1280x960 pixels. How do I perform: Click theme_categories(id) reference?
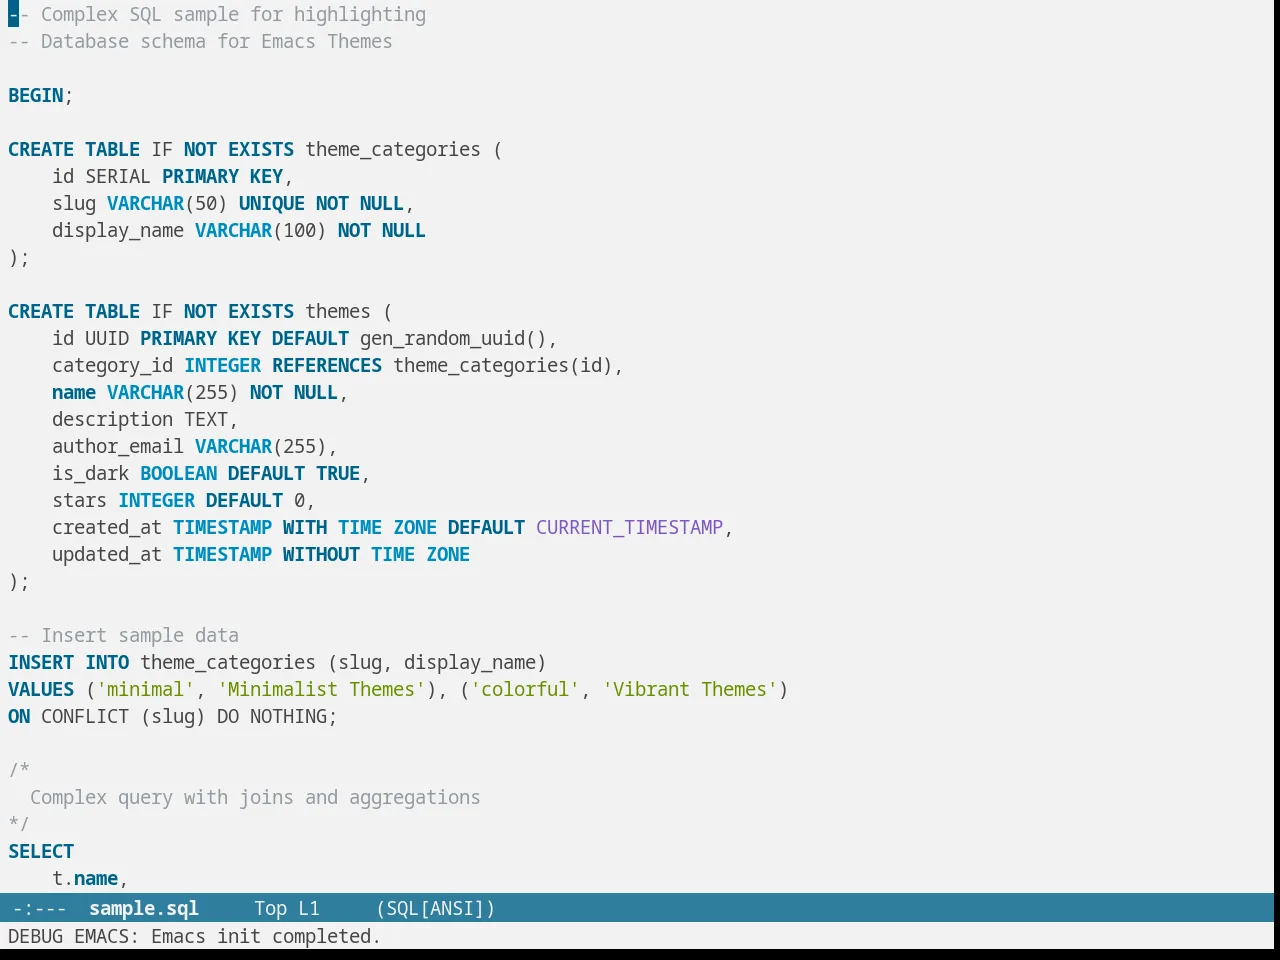pyautogui.click(x=502, y=365)
